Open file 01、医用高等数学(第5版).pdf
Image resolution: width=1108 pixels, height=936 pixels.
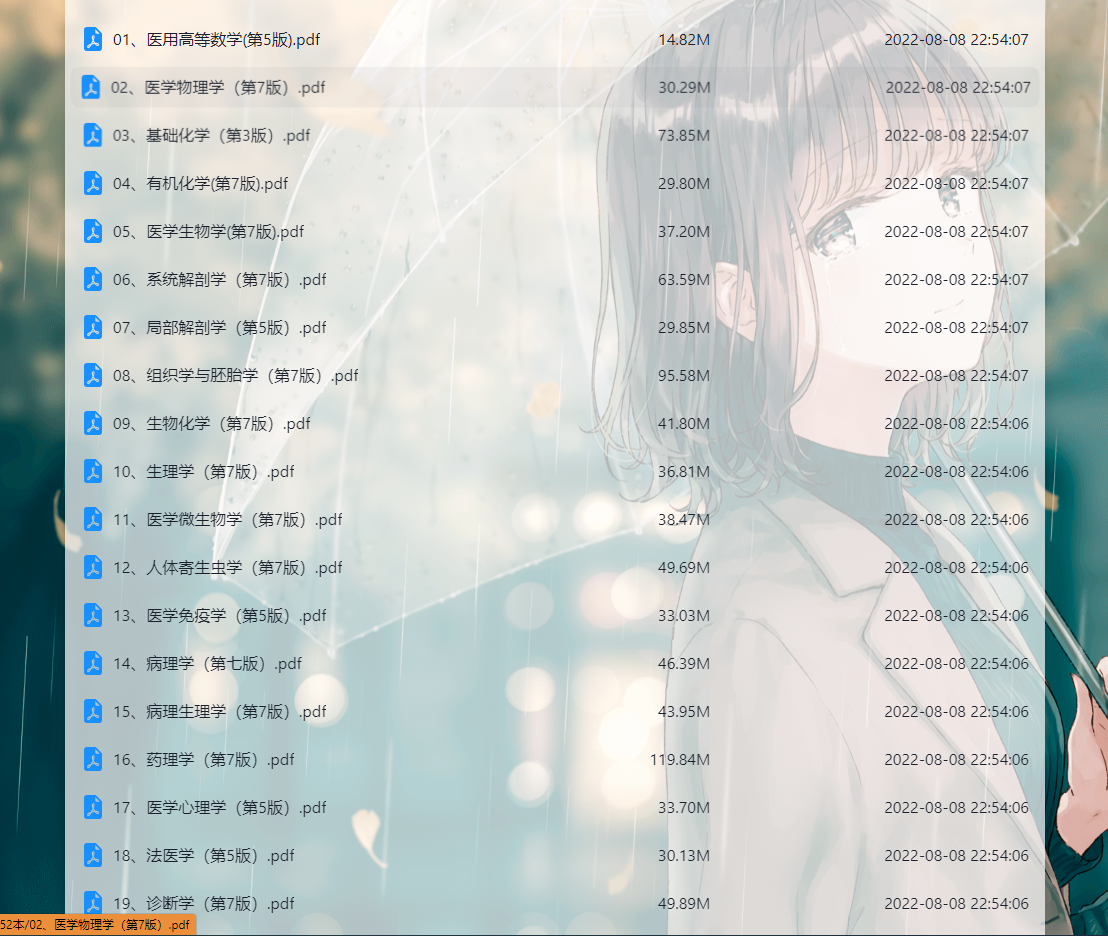point(216,40)
